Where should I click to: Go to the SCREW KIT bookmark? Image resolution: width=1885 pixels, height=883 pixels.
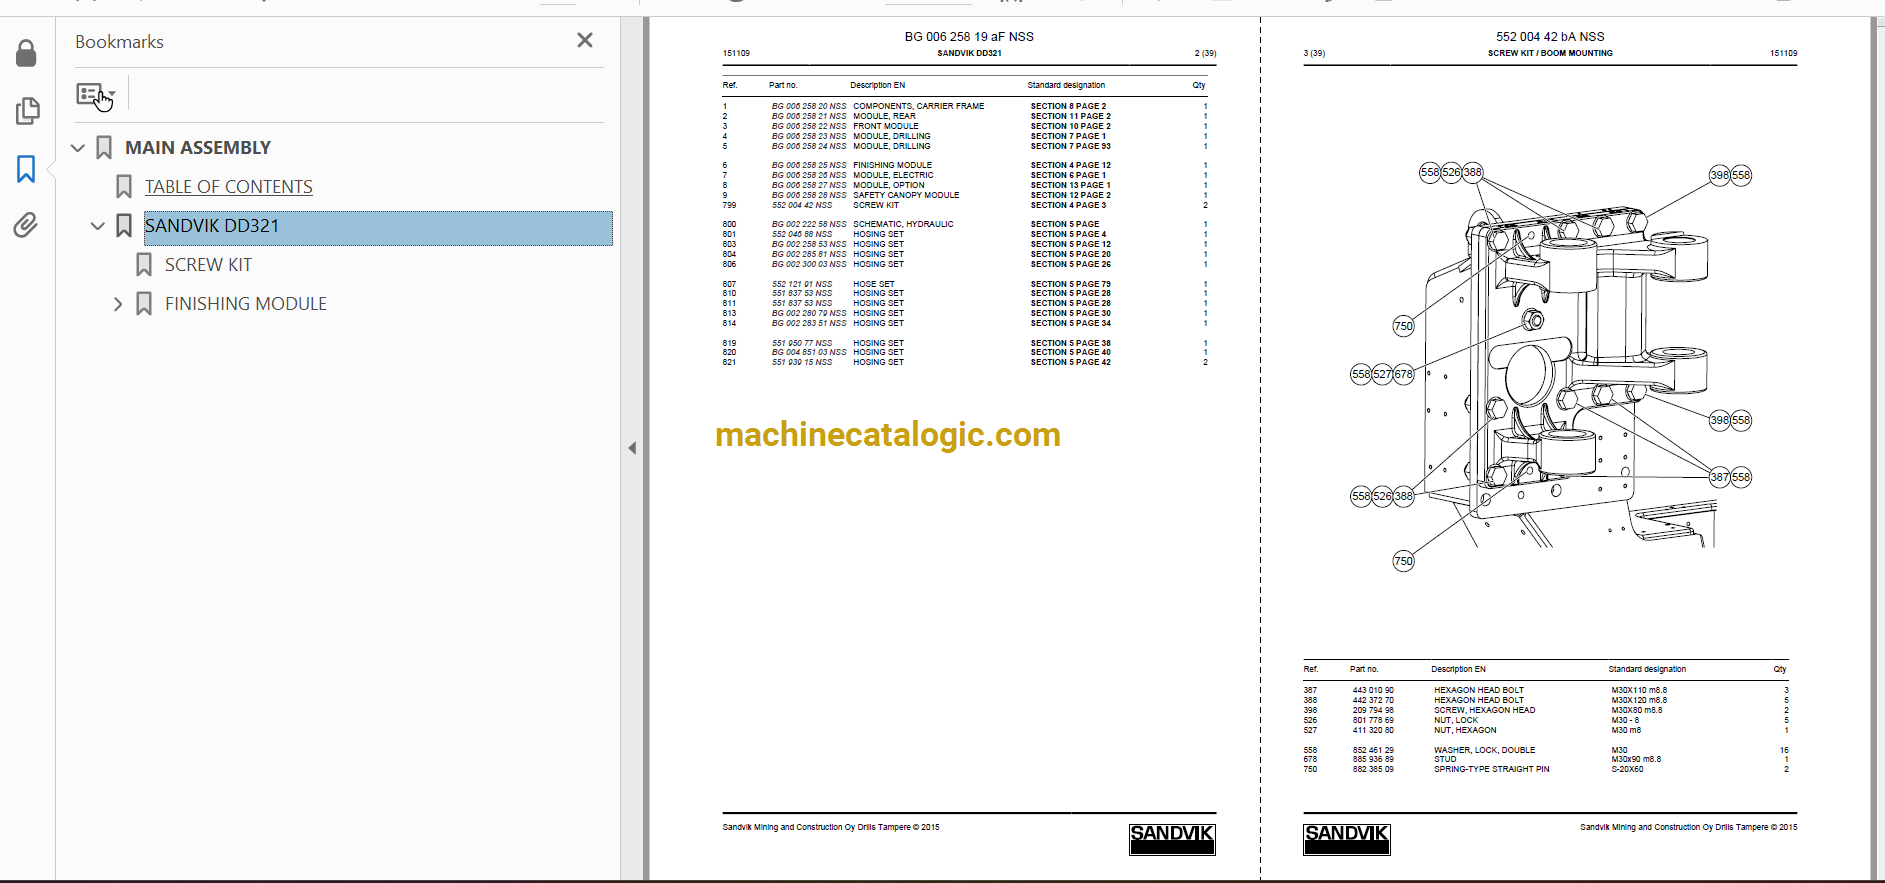208,265
